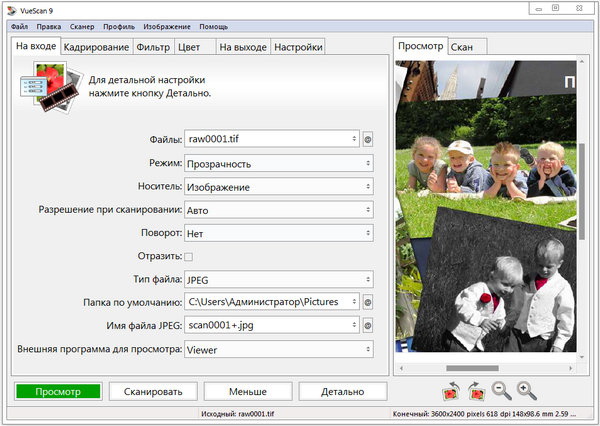Switch to the Кадрирование tab
The image size is (600, 426).
pyautogui.click(x=96, y=47)
